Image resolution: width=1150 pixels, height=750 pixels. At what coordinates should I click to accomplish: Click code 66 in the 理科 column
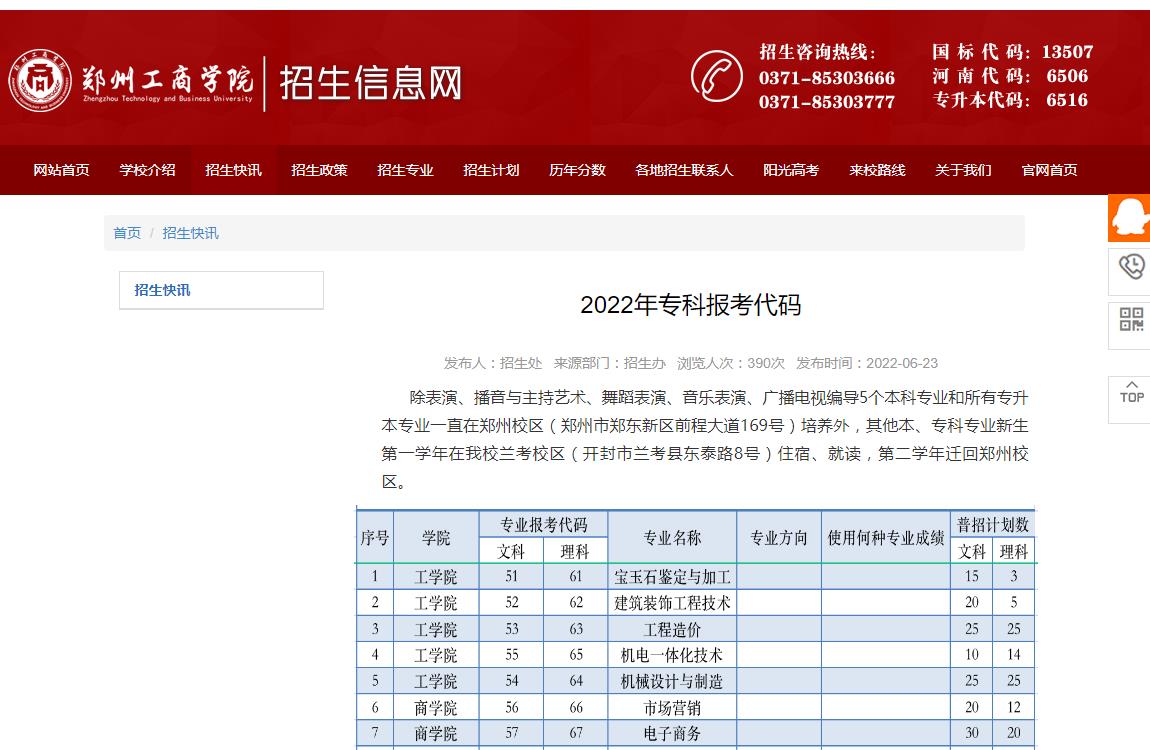[576, 707]
